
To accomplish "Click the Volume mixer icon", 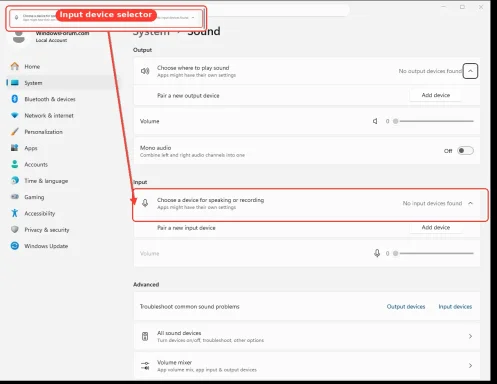I will [x=145, y=366].
